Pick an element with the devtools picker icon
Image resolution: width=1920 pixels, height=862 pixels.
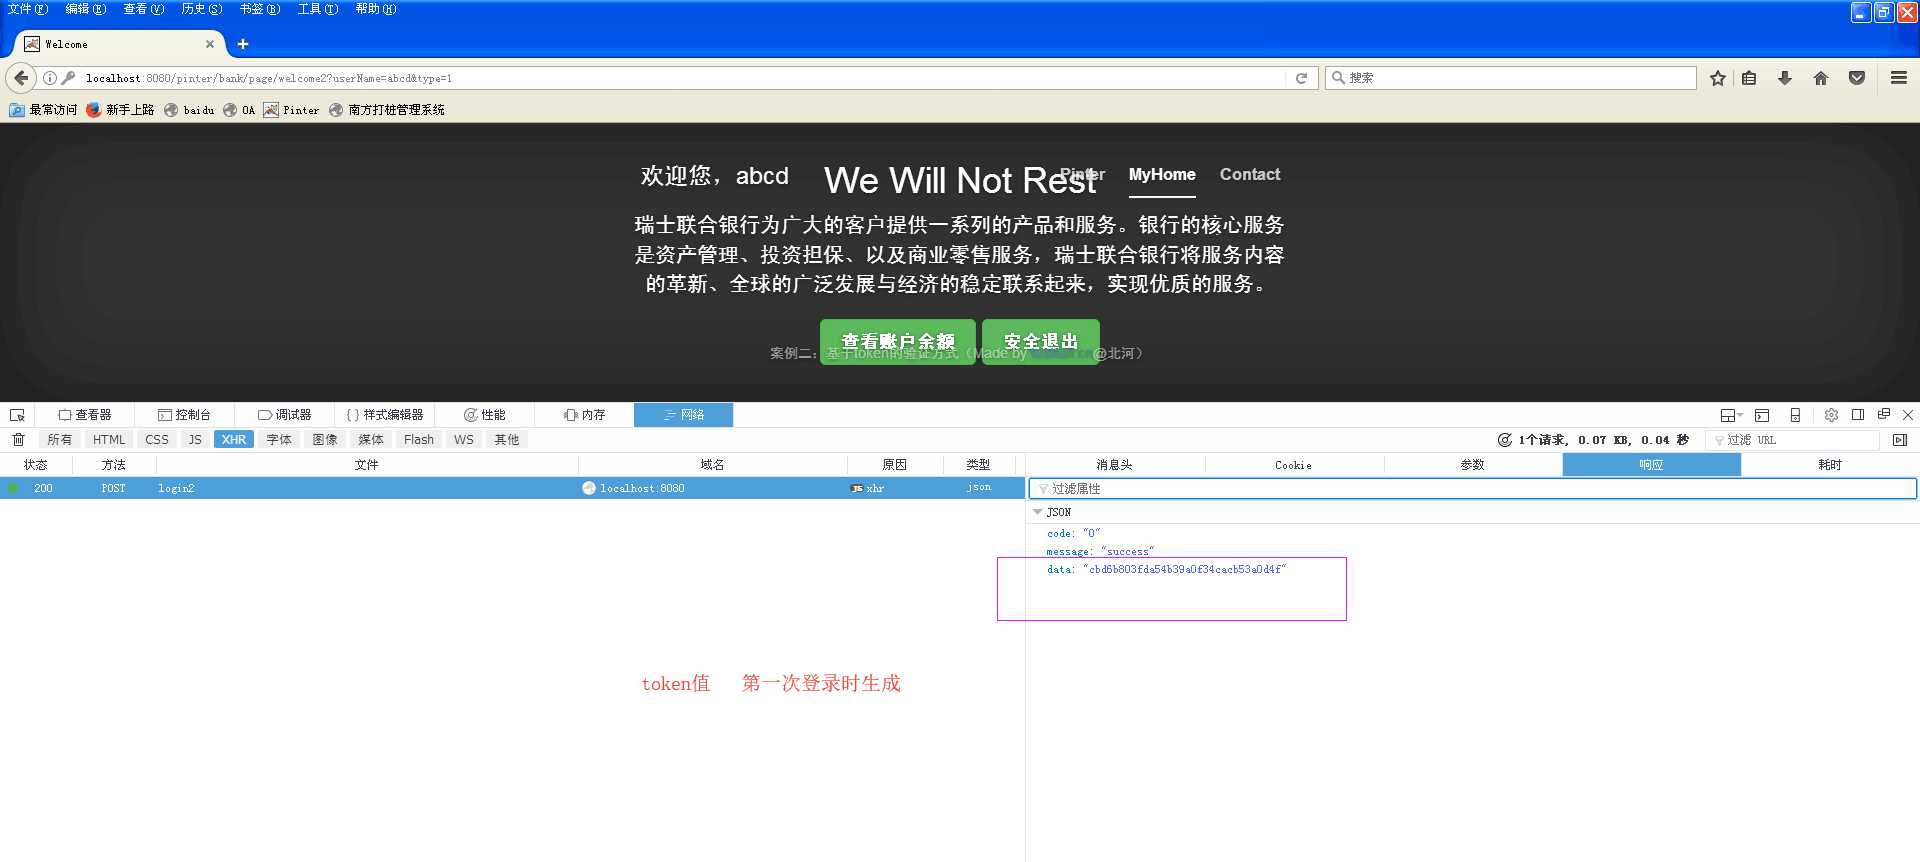pyautogui.click(x=17, y=415)
